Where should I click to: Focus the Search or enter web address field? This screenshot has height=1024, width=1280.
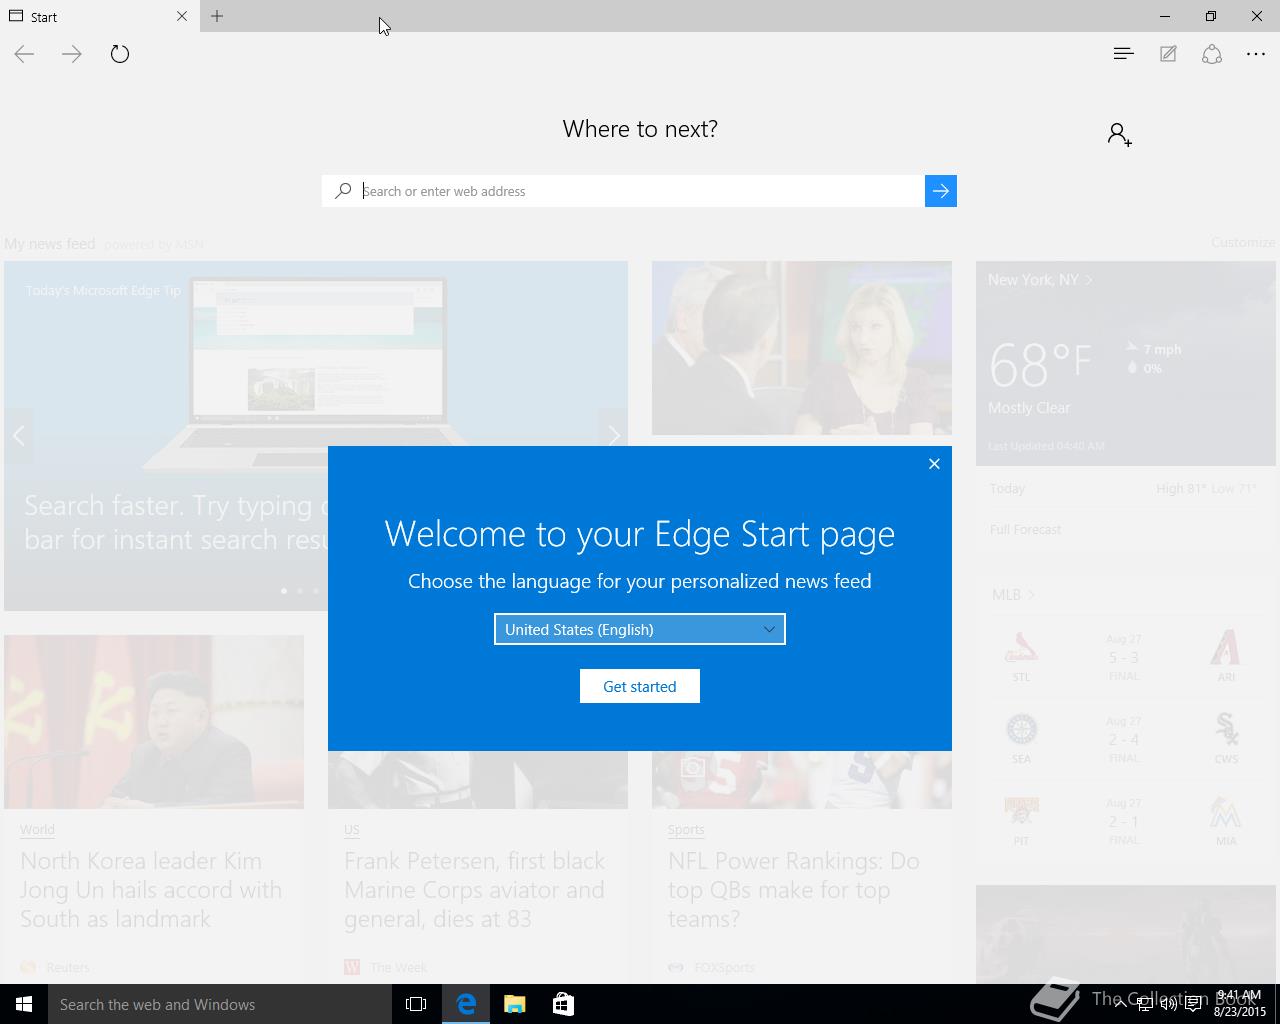point(640,191)
